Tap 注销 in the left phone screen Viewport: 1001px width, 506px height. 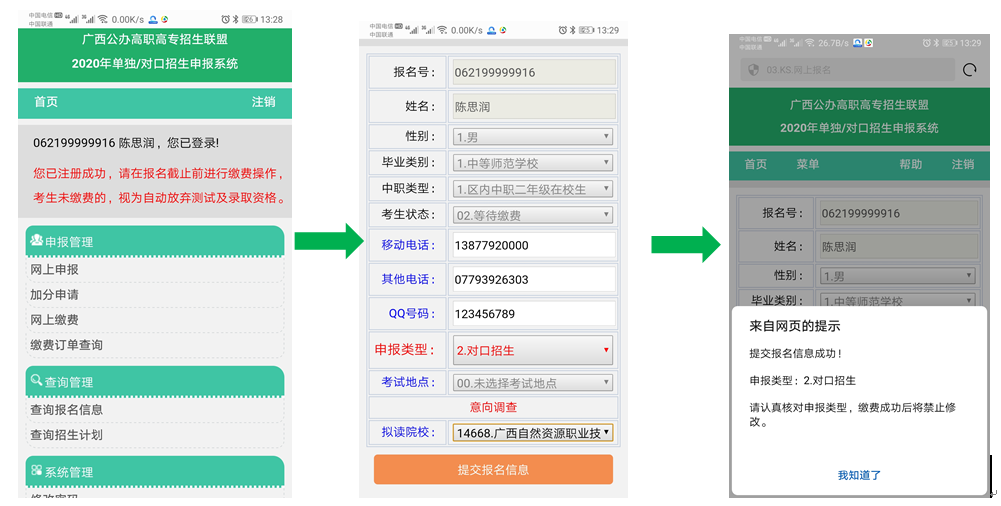click(x=263, y=102)
